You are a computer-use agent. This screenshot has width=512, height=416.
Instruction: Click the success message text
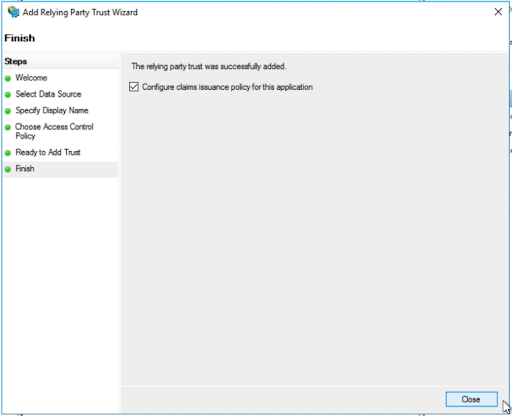coord(209,66)
